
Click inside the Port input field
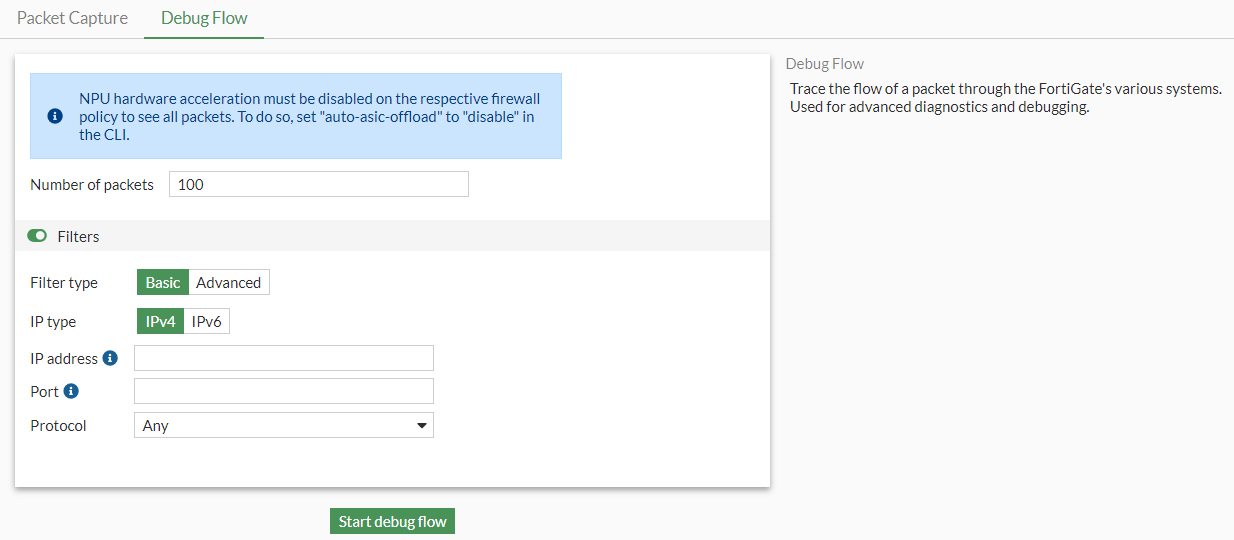(x=284, y=391)
